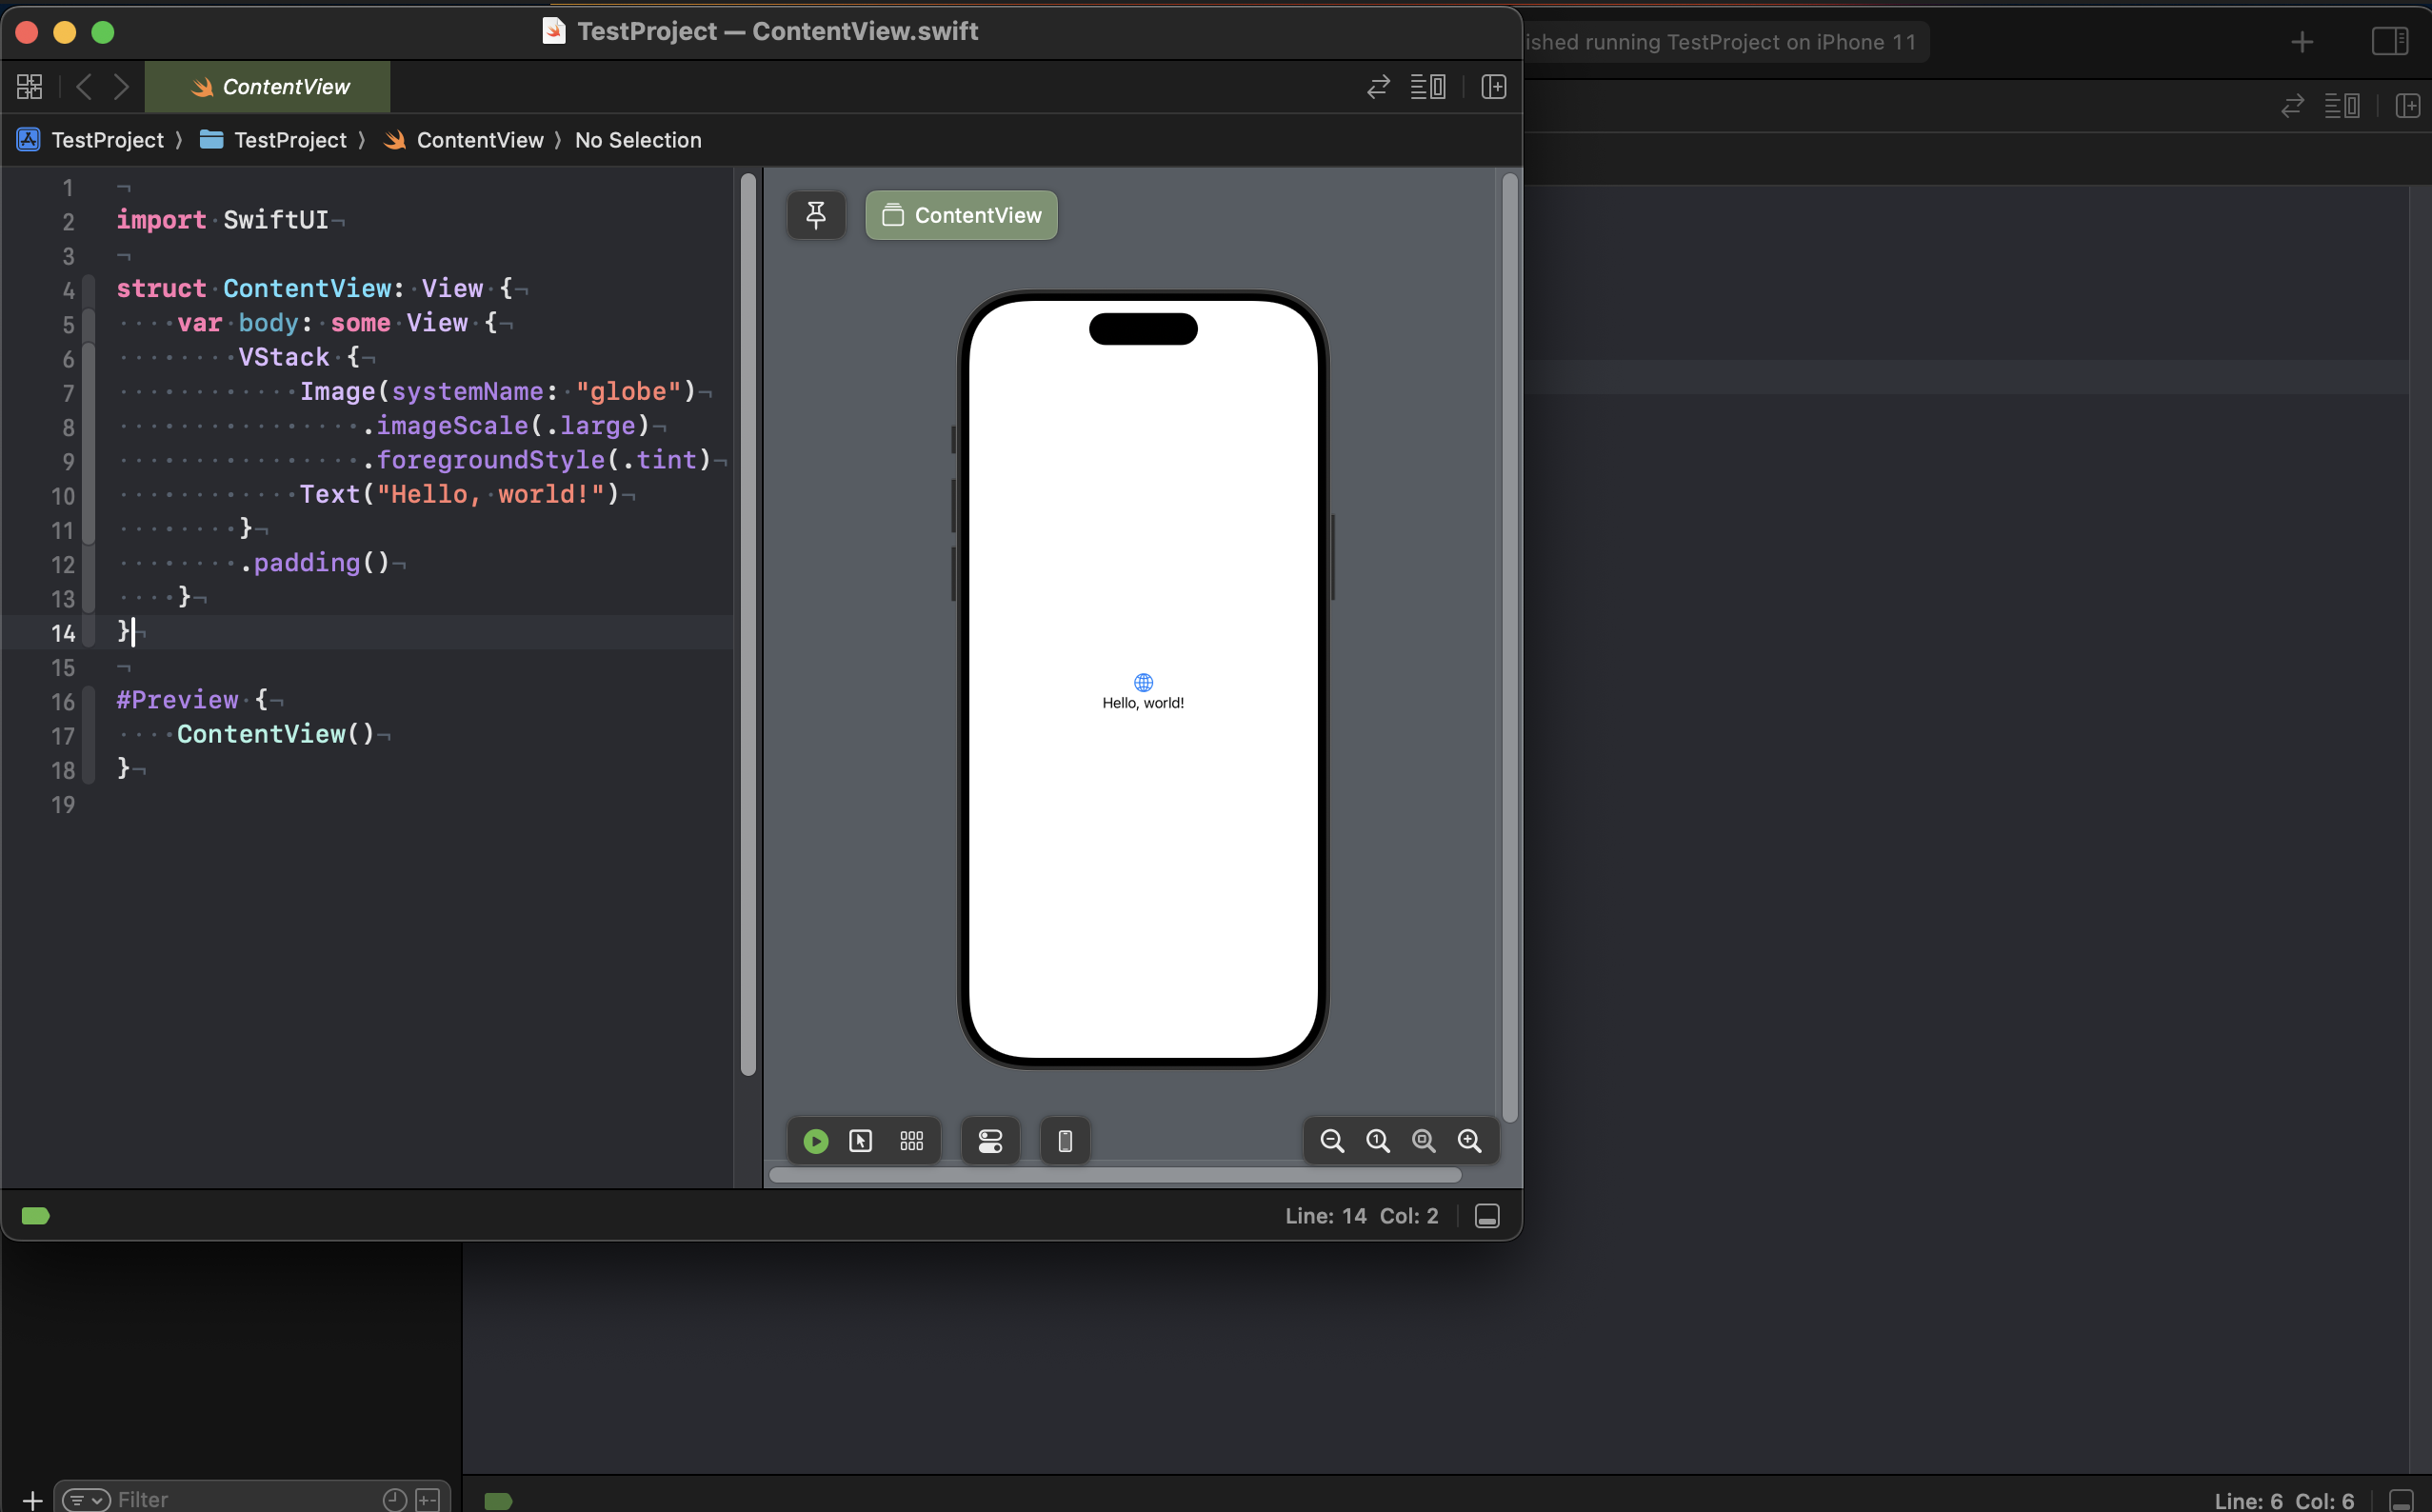Click the ContentView preview selector button
The height and width of the screenshot is (1512, 2432).
coord(961,215)
